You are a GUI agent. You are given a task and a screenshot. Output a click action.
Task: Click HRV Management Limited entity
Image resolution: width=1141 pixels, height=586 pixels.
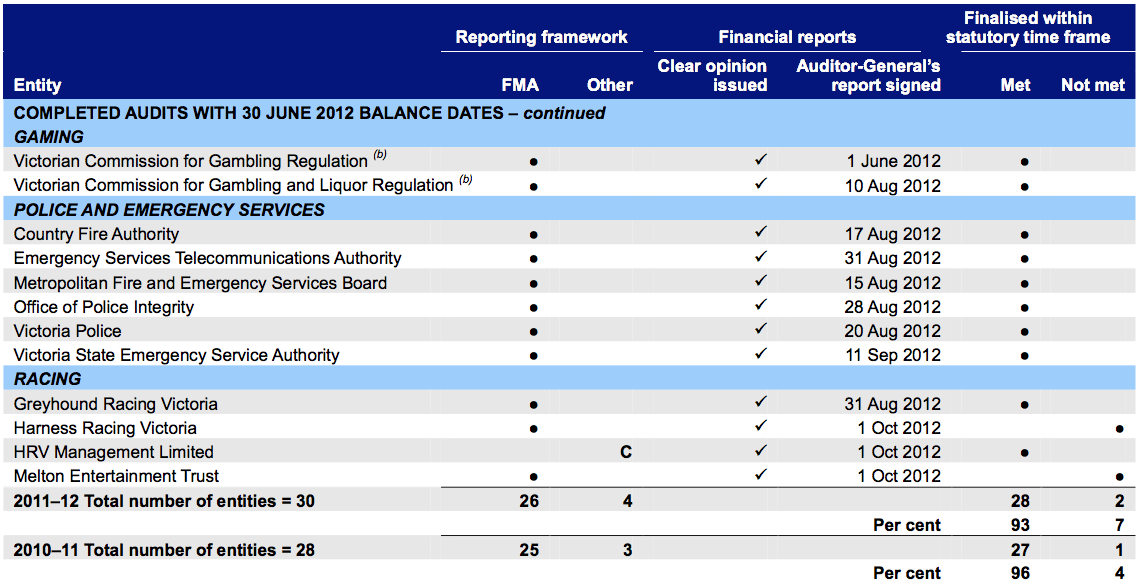coord(114,452)
